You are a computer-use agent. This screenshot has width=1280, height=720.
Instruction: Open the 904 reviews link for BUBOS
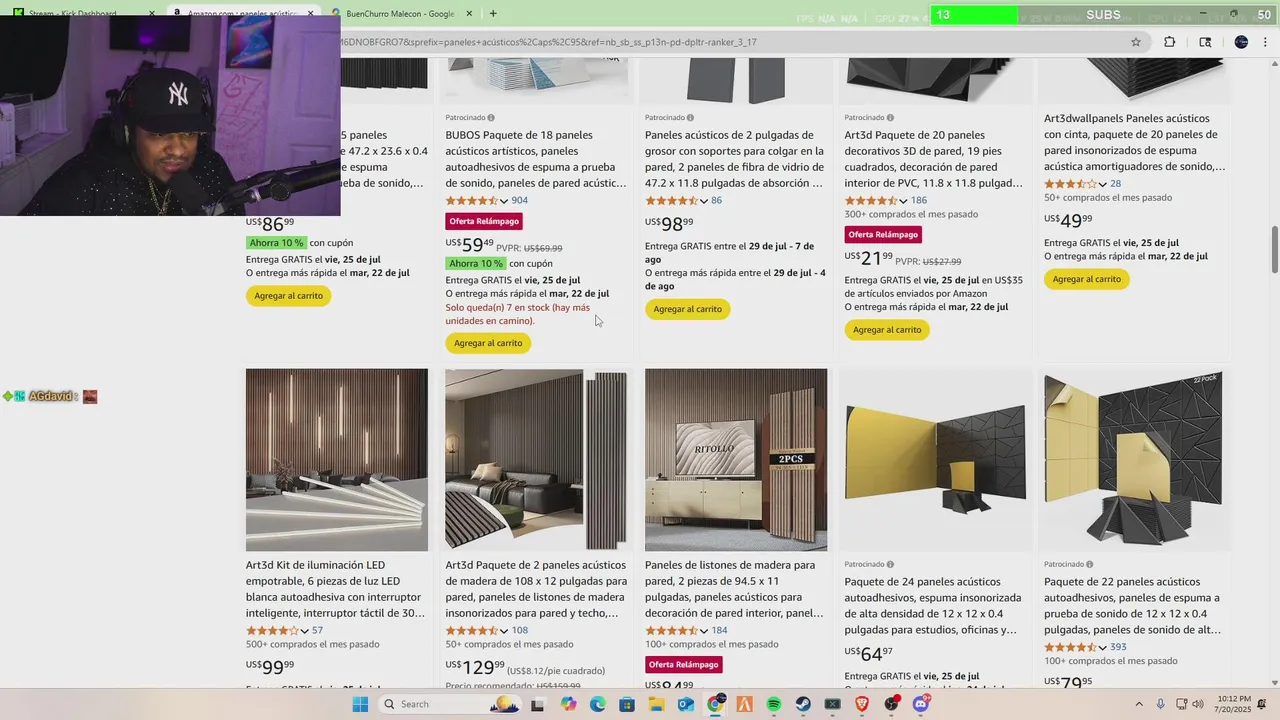[519, 201]
